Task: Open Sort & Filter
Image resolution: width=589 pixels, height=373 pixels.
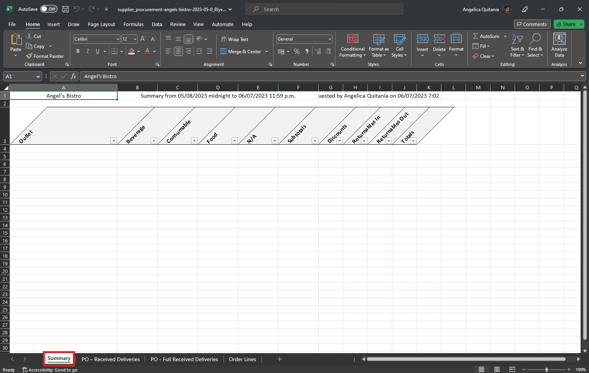Action: (x=517, y=46)
